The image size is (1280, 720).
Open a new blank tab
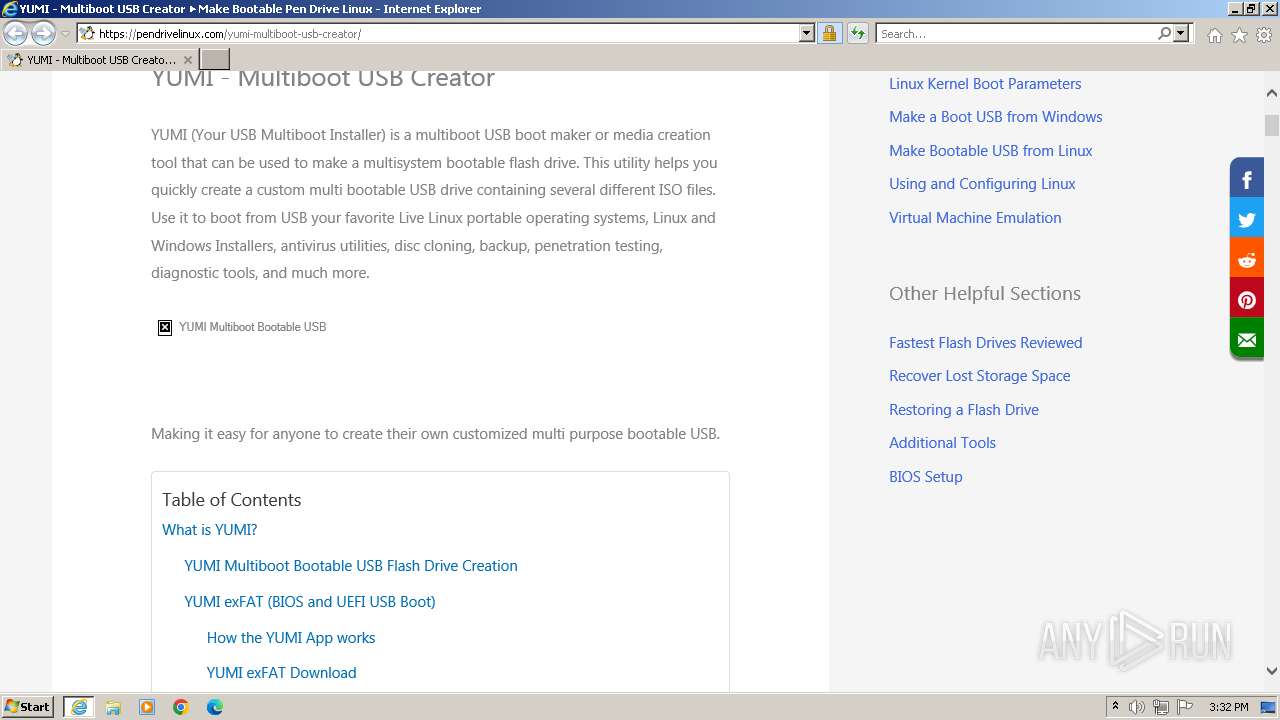[x=215, y=60]
